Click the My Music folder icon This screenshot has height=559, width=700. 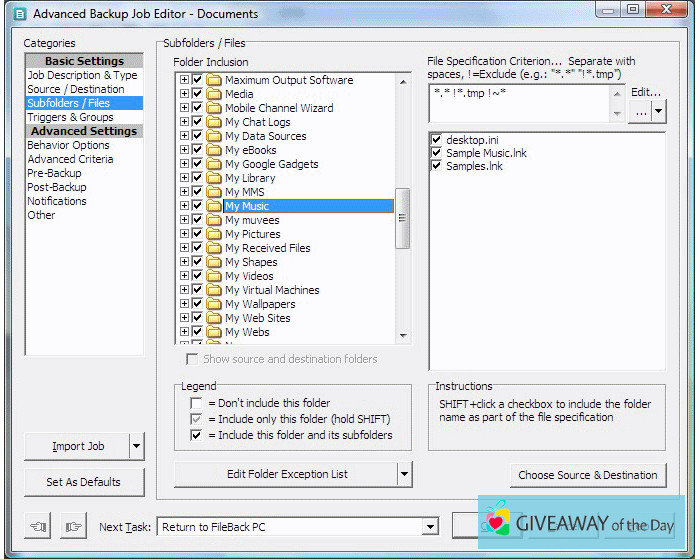[213, 206]
